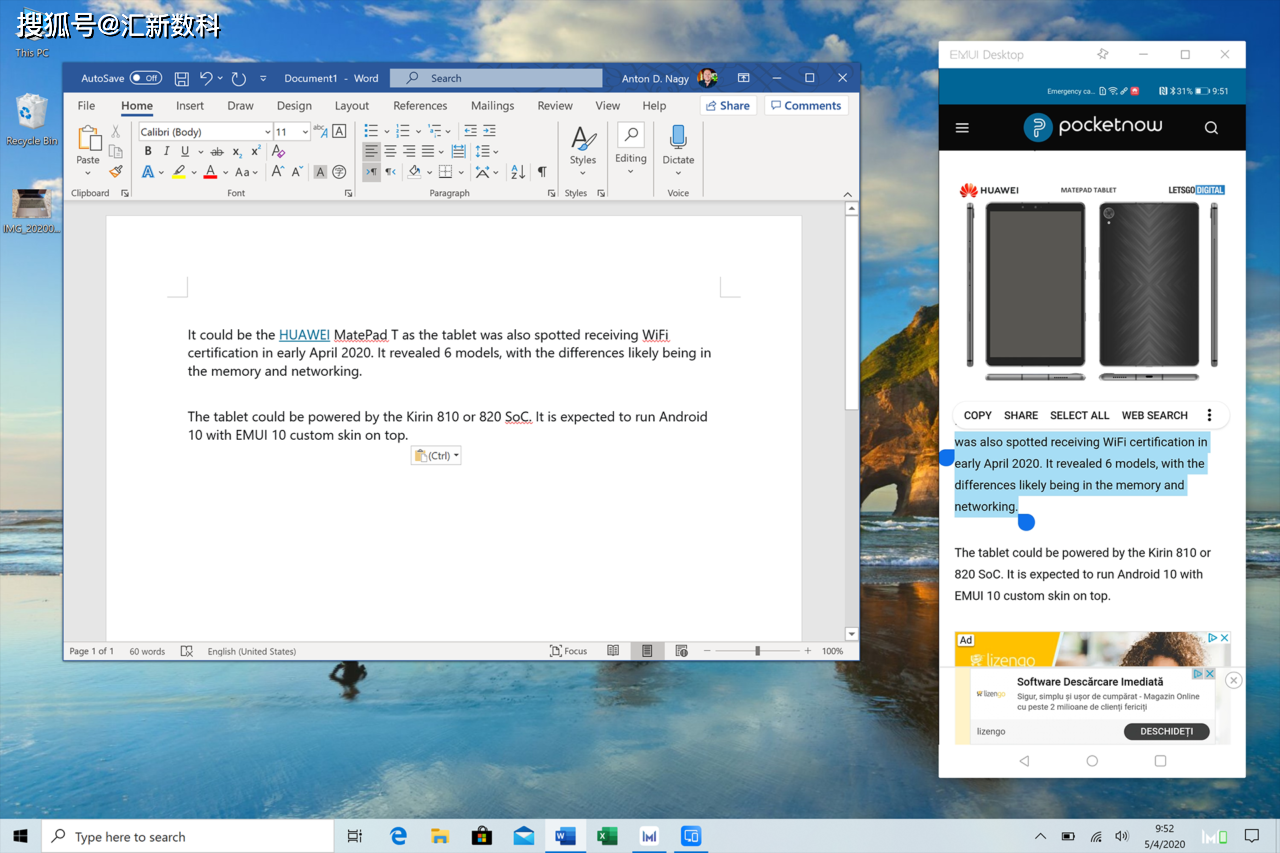Switch to Print Layout view
Image resolution: width=1280 pixels, height=853 pixels.
(x=647, y=651)
